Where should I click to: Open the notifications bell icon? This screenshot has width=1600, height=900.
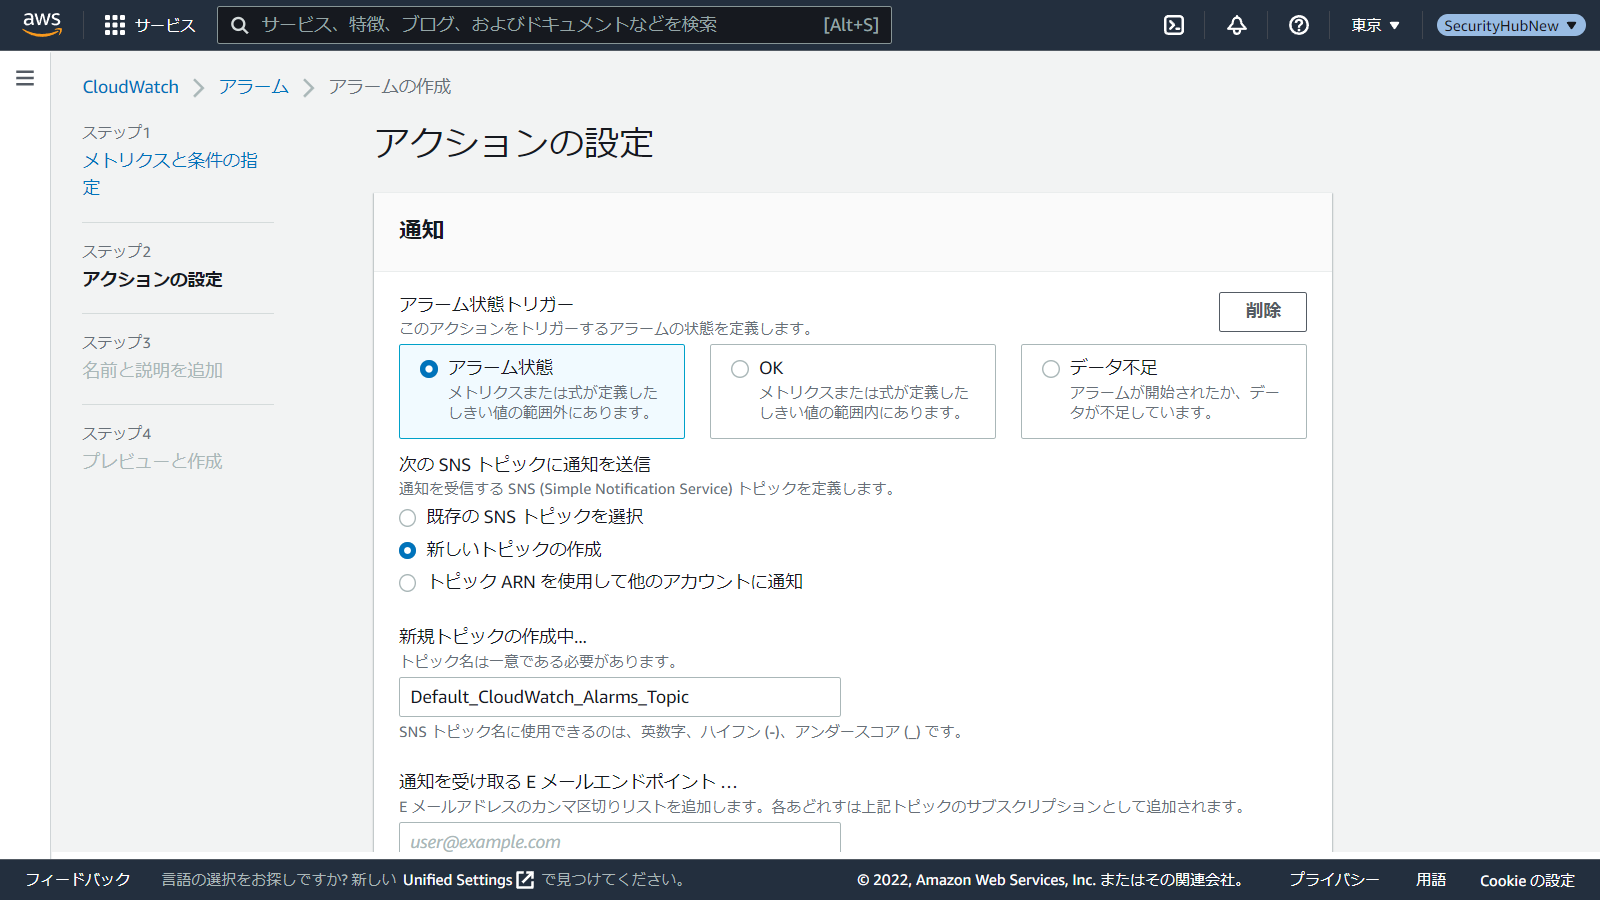coord(1237,25)
